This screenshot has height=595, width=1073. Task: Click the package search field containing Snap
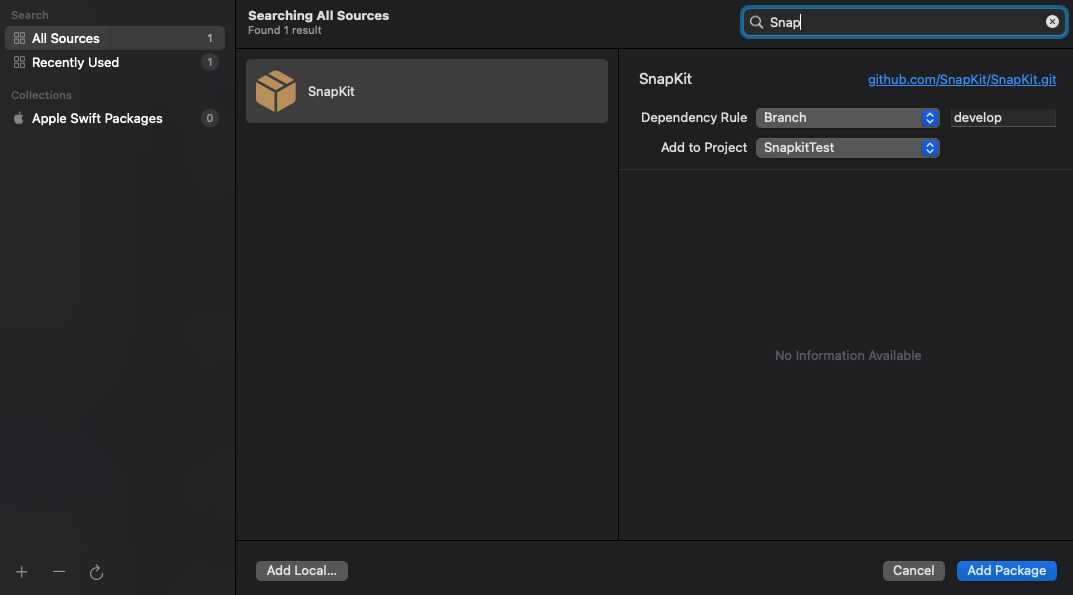903,23
